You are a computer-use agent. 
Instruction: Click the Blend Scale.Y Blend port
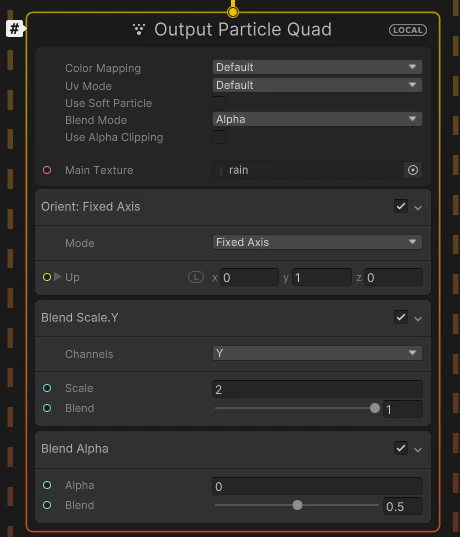pyautogui.click(x=47, y=408)
